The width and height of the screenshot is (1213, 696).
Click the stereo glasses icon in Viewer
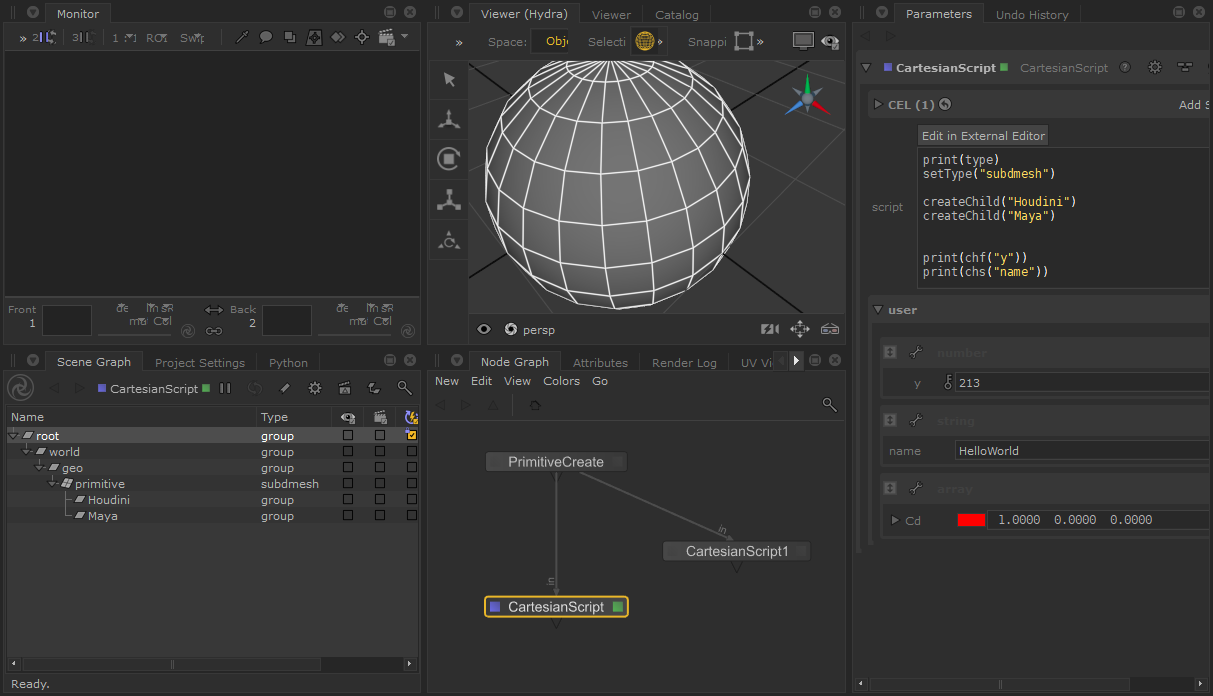click(830, 329)
